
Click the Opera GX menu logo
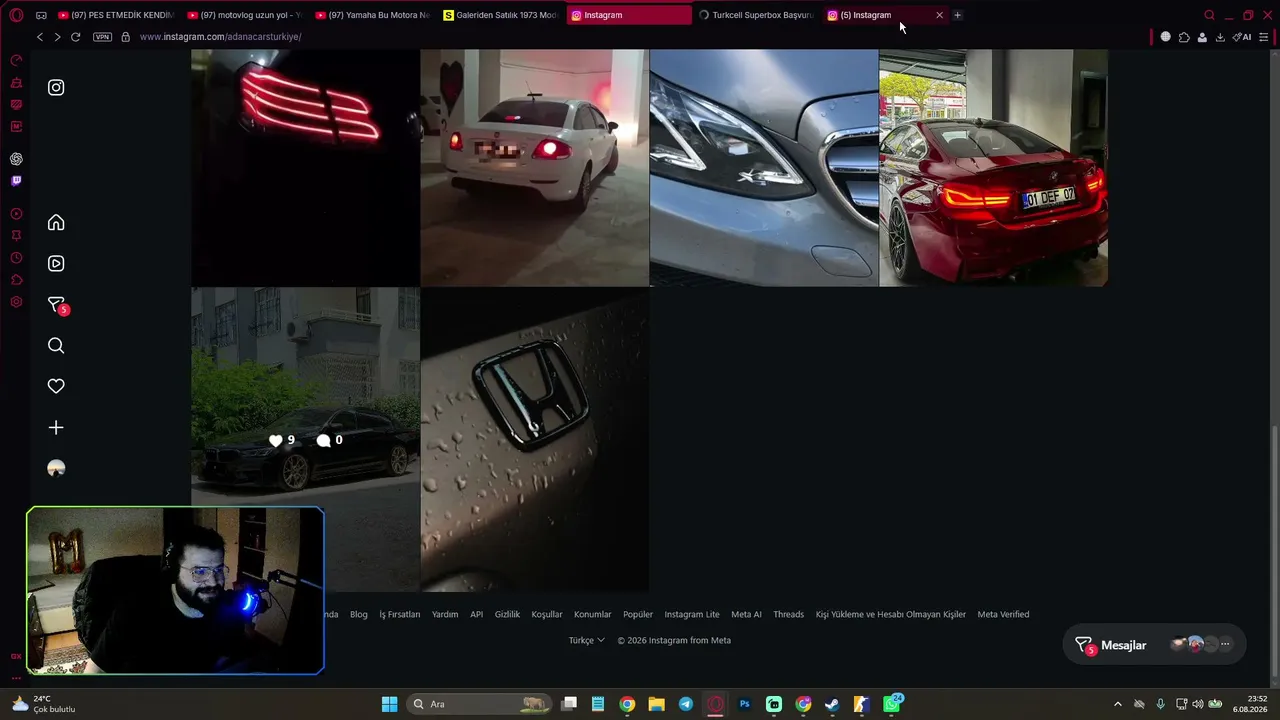[x=16, y=15]
